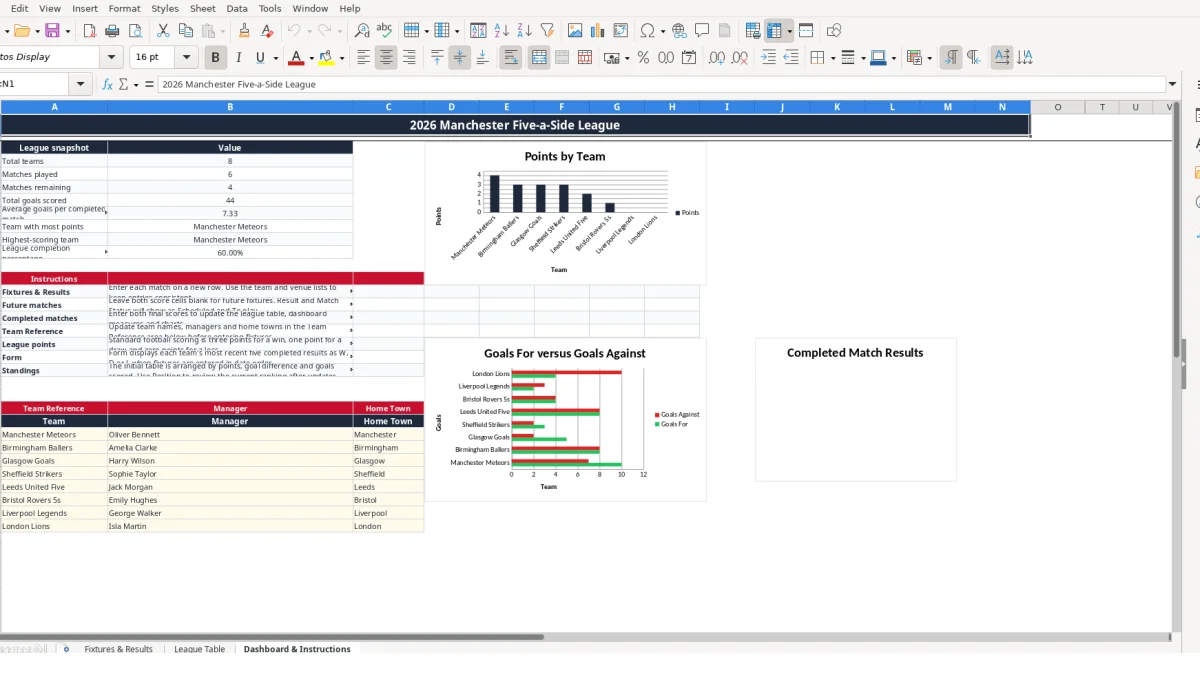The image size is (1200, 675).
Task: Open the Data menu
Action: (x=237, y=8)
